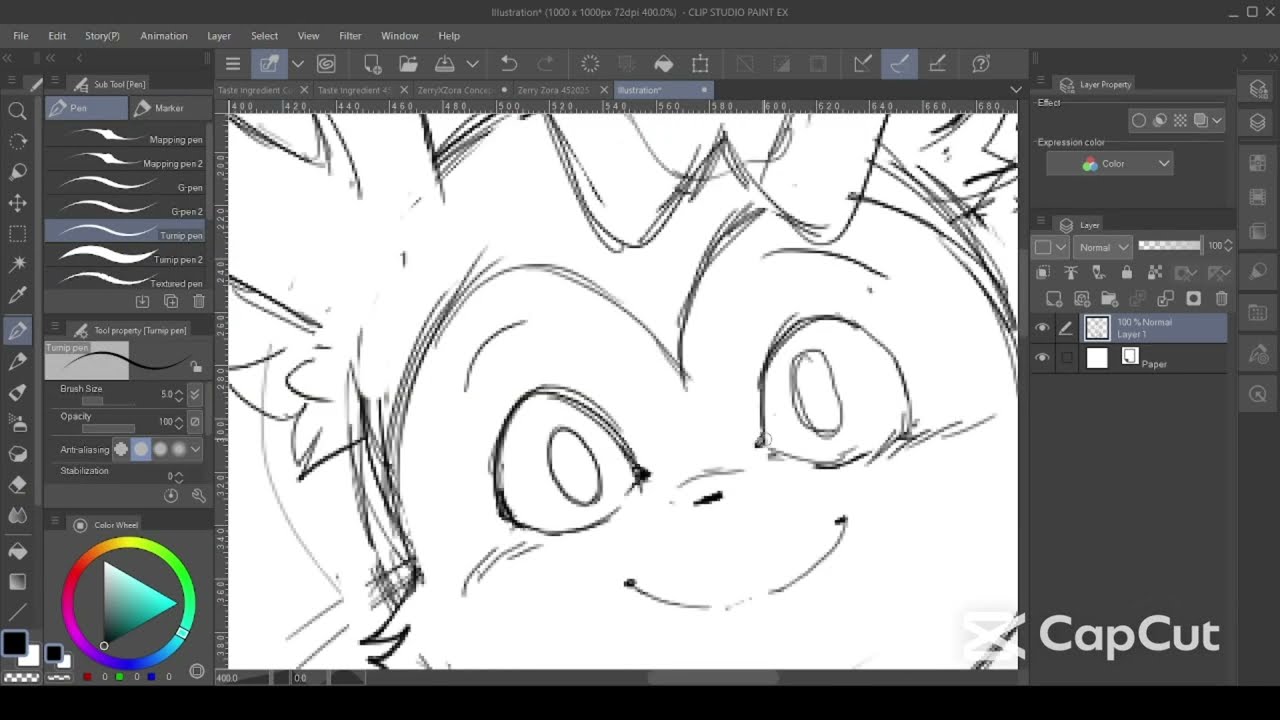Hide the Paper layer eye icon
Viewport: 1280px width, 720px height.
[1042, 358]
